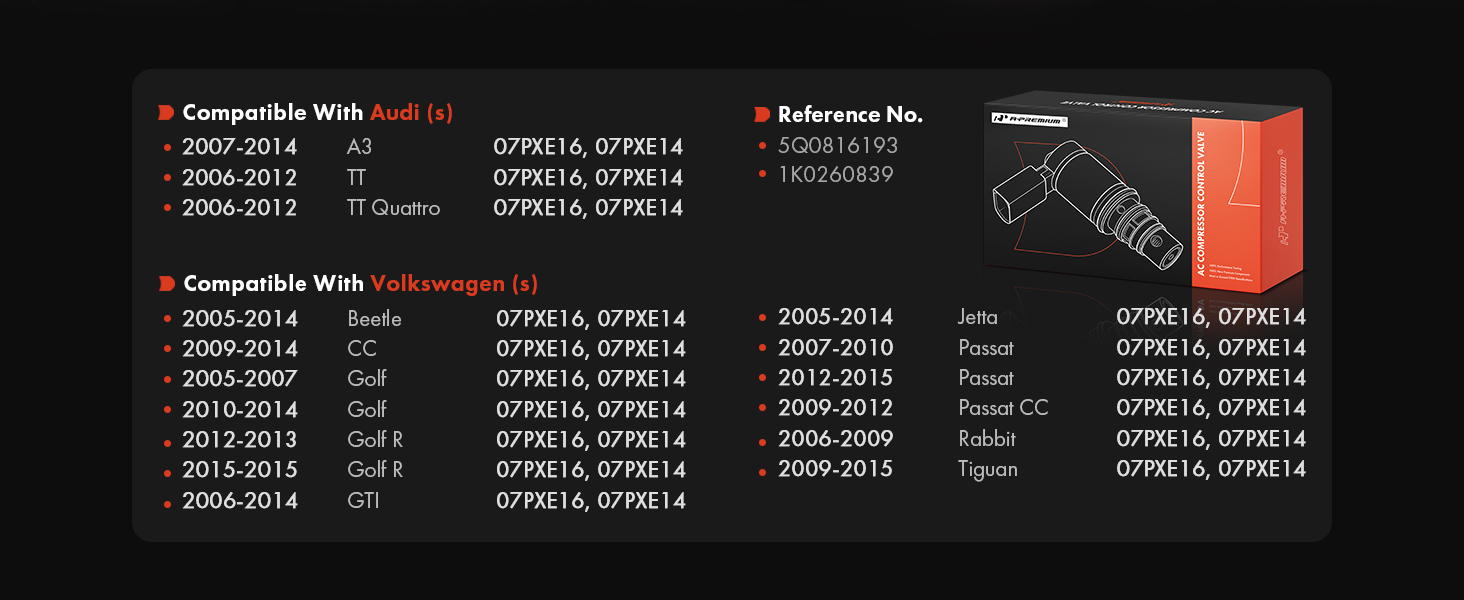
Task: Click the compressor codes in the Beetle row
Action: (x=591, y=319)
